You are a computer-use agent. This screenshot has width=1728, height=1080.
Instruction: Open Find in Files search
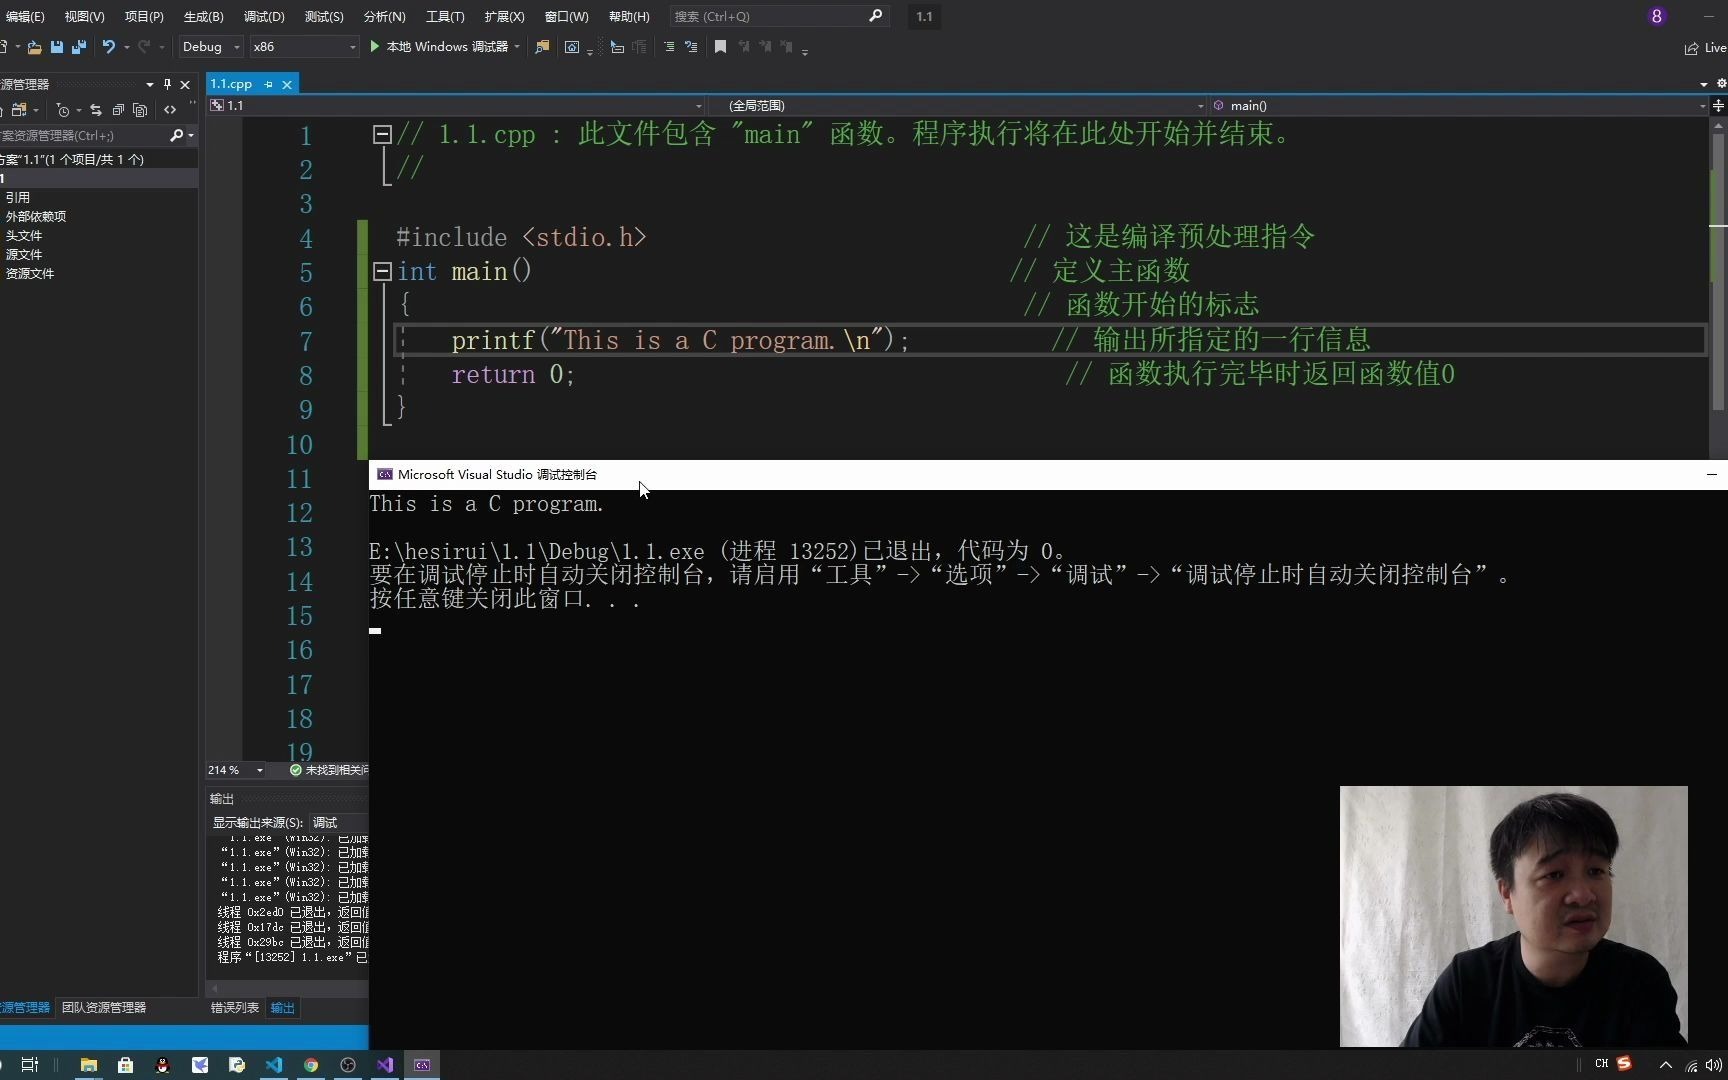coord(543,47)
